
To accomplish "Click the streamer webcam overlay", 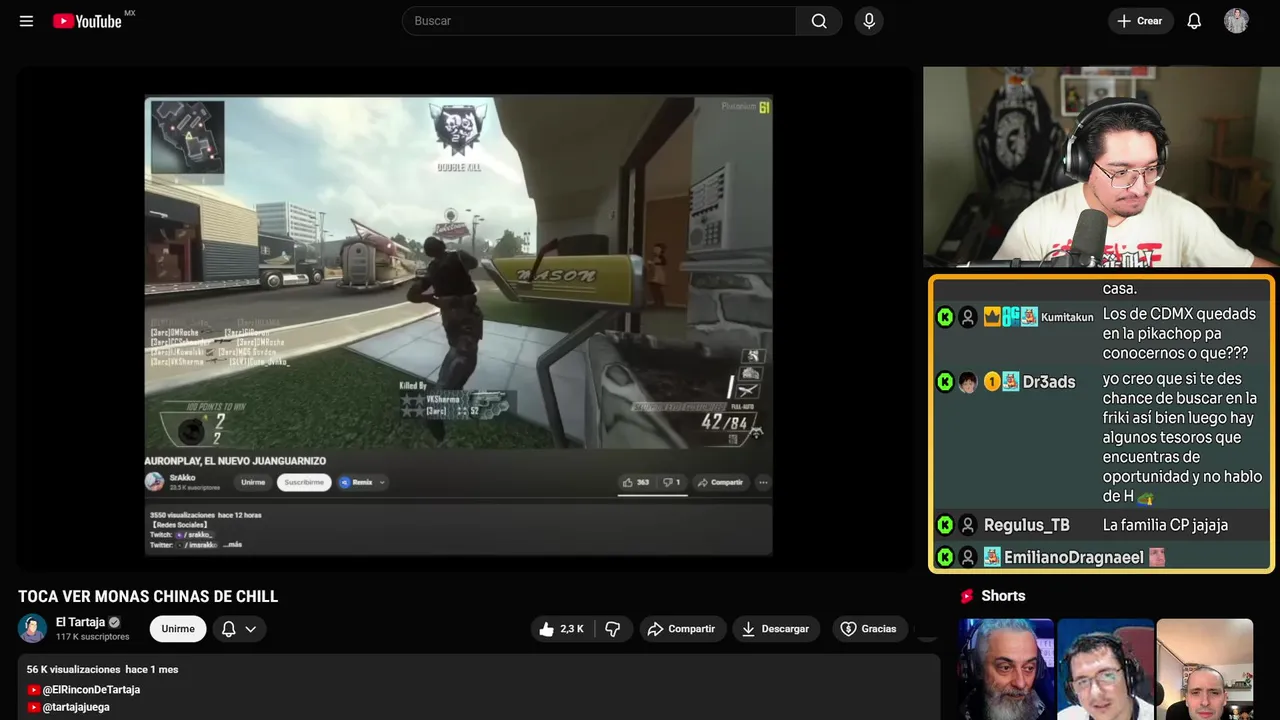I will (x=1101, y=167).
